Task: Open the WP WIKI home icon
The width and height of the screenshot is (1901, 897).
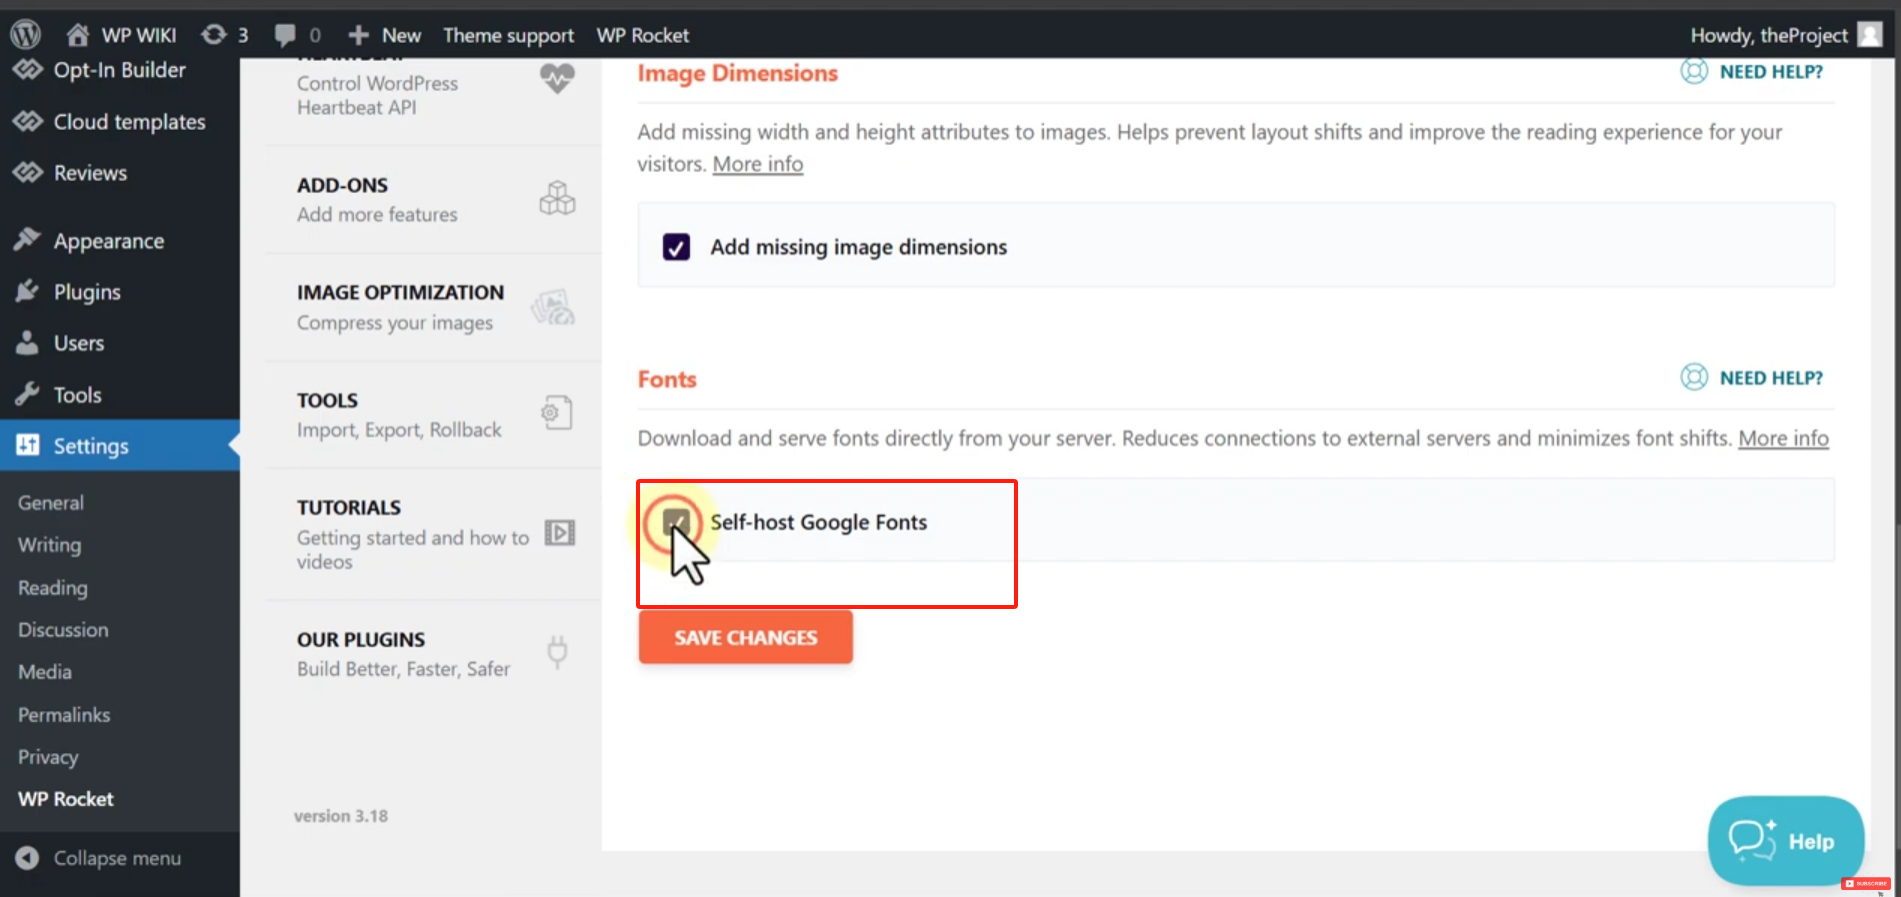Action: 78,35
